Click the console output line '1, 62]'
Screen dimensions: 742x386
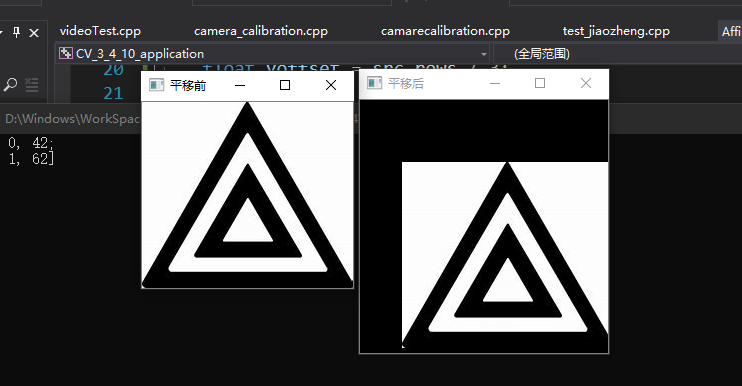[31, 158]
